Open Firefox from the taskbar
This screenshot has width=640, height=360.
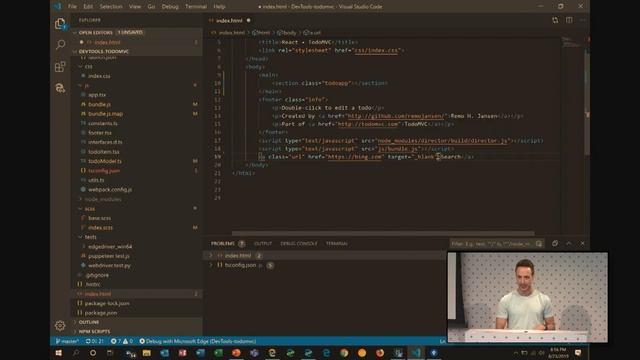pos(380,353)
